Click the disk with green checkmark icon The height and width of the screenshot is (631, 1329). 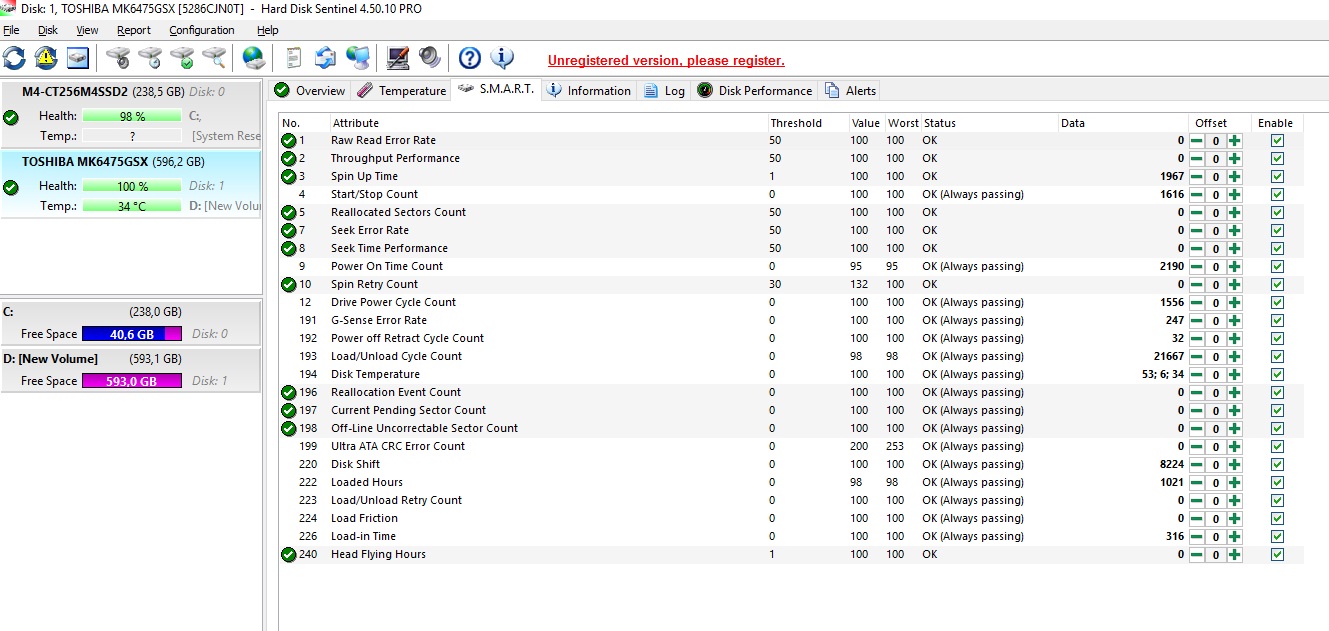[182, 58]
